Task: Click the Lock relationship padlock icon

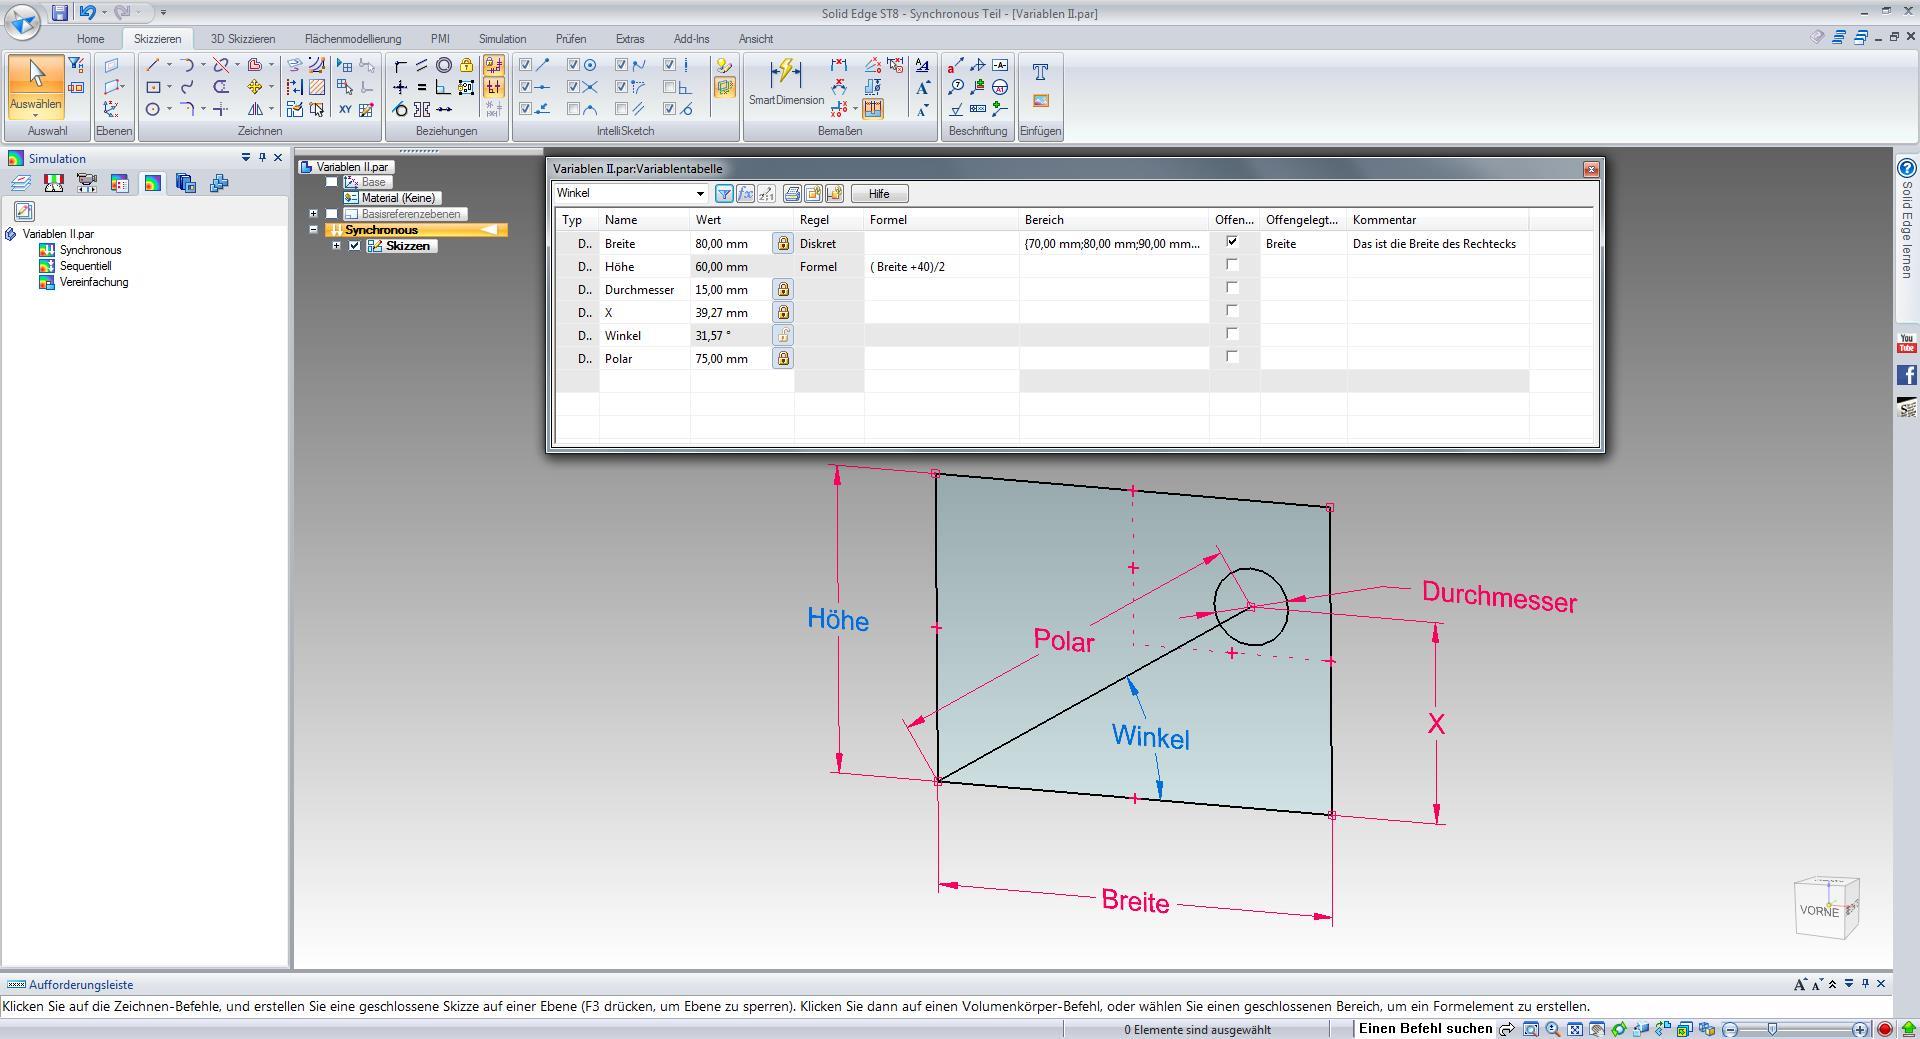Action: 466,65
